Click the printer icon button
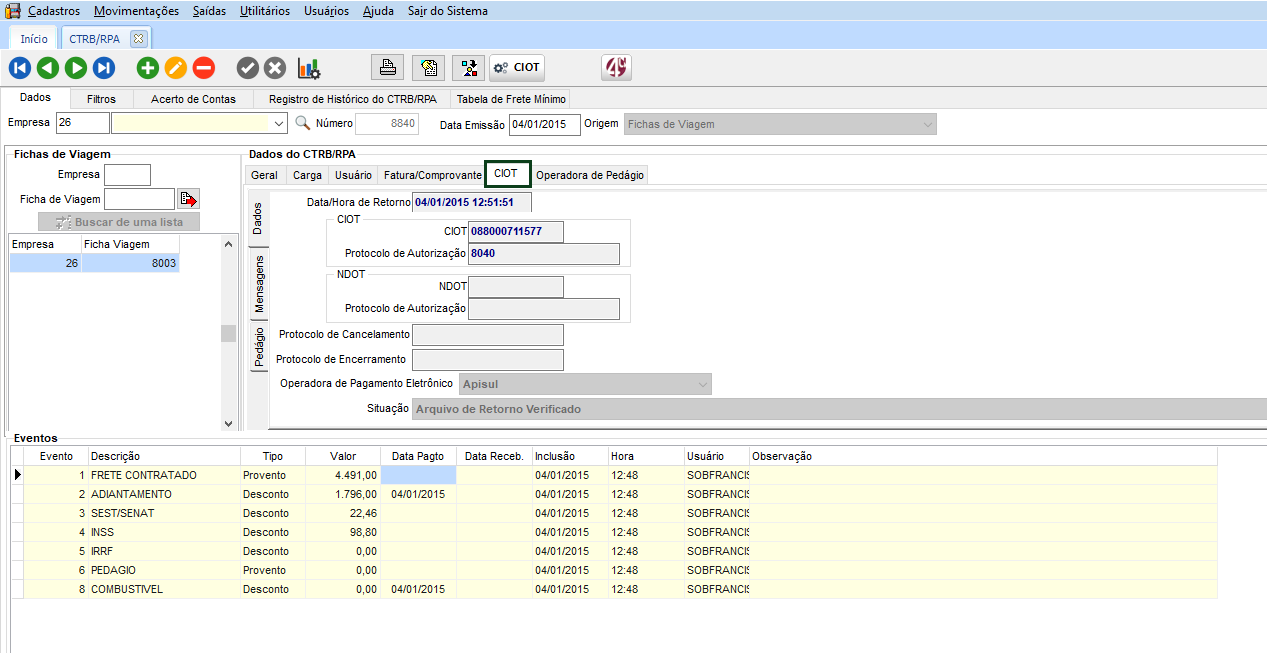The height and width of the screenshot is (653, 1267). click(388, 68)
